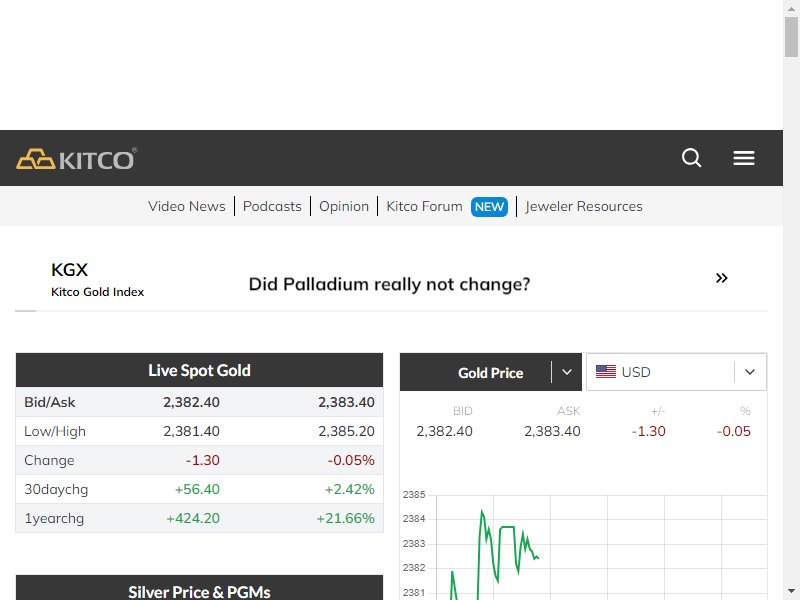Visit Kitco Forum link
The width and height of the screenshot is (800, 600).
pyautogui.click(x=424, y=206)
